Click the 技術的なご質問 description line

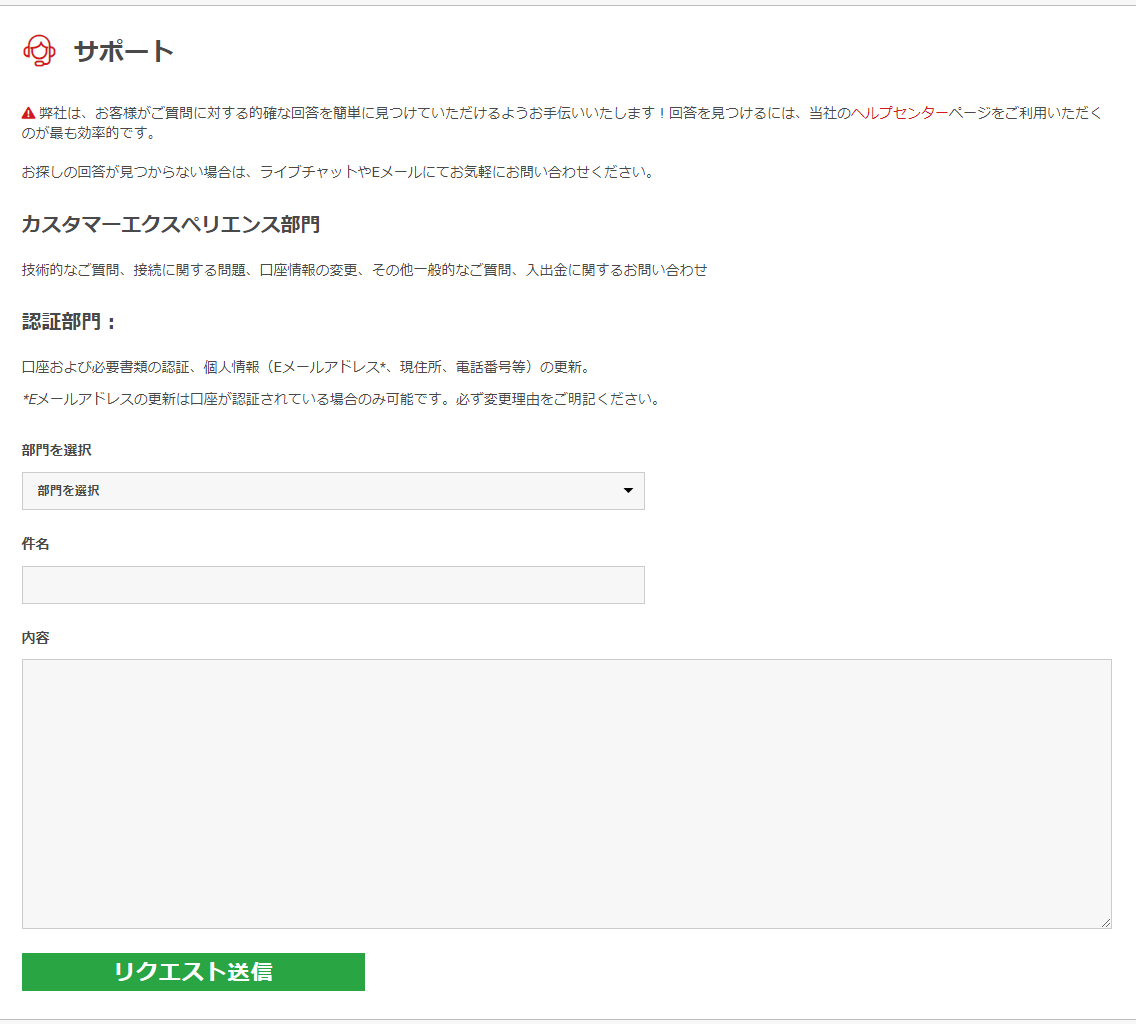click(x=364, y=270)
